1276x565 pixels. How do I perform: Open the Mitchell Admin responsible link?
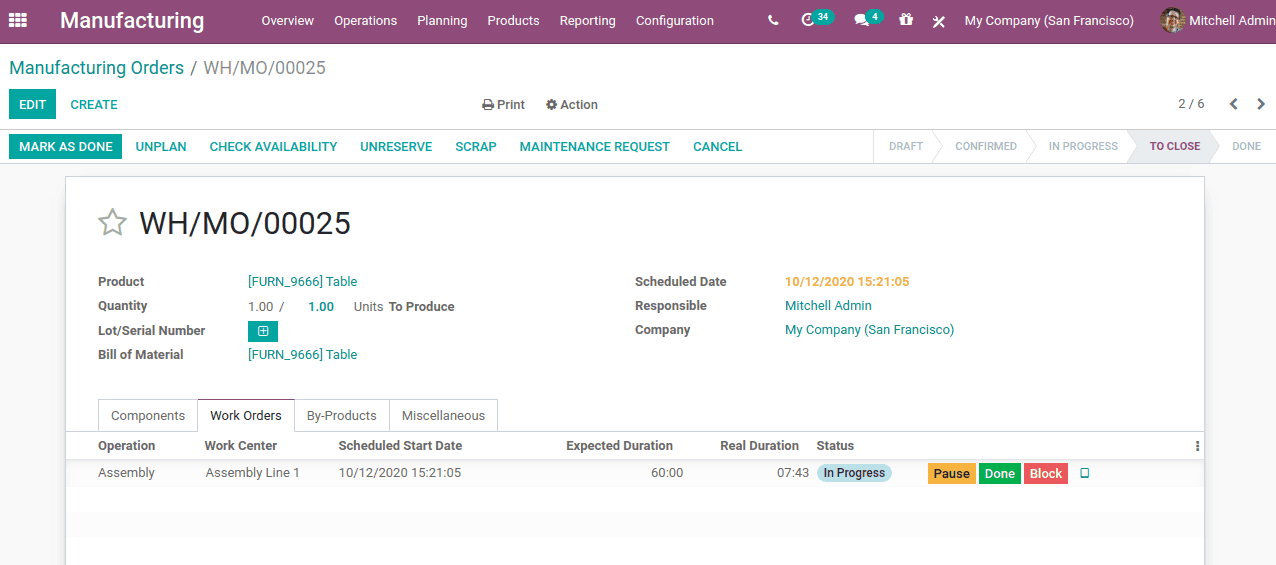click(828, 306)
